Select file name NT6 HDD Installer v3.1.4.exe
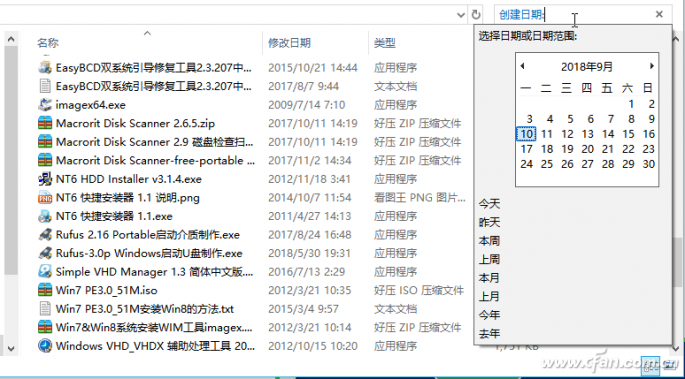This screenshot has width=685, height=379. 128,179
